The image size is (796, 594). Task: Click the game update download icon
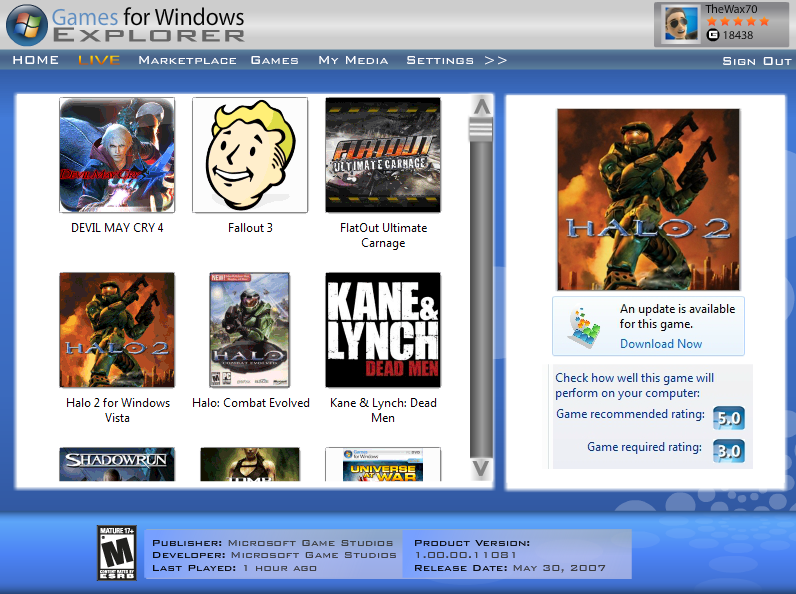584,327
